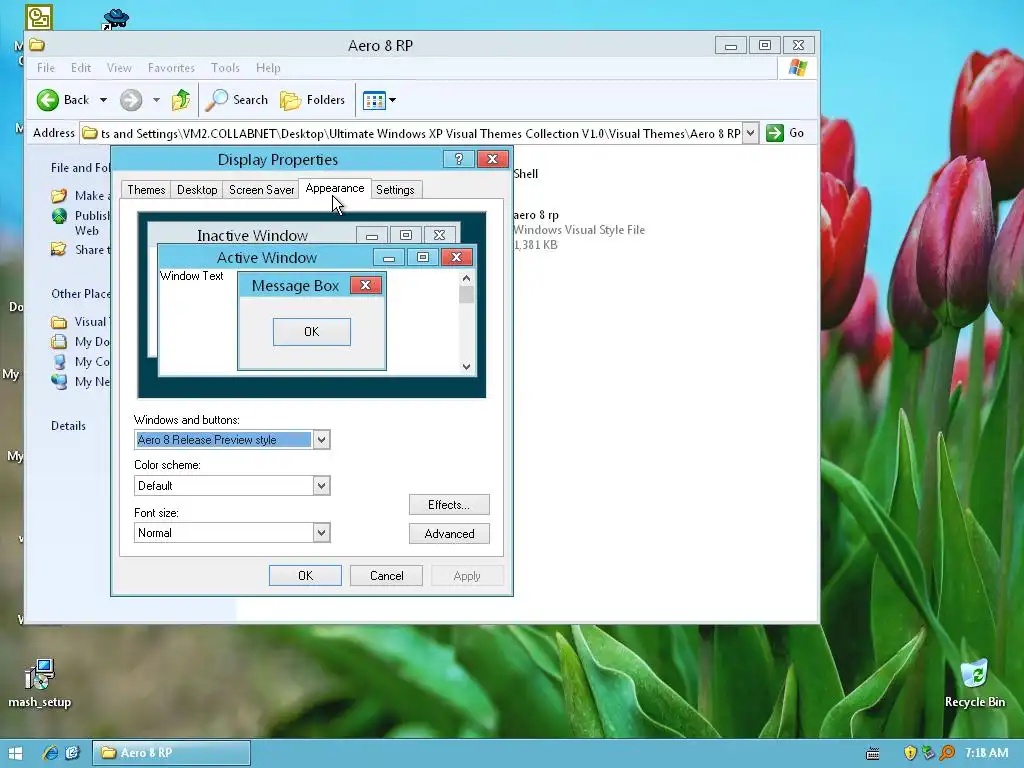Open Windows and buttons style dropdown
Viewport: 1024px width, 768px height.
[x=321, y=440]
